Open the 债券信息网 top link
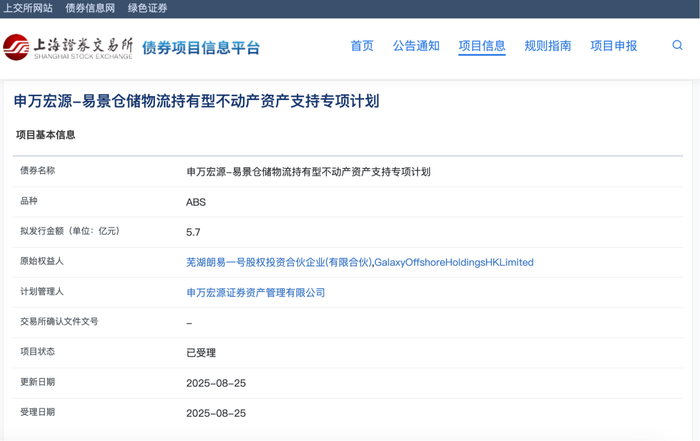Image resolution: width=700 pixels, height=441 pixels. coord(90,8)
